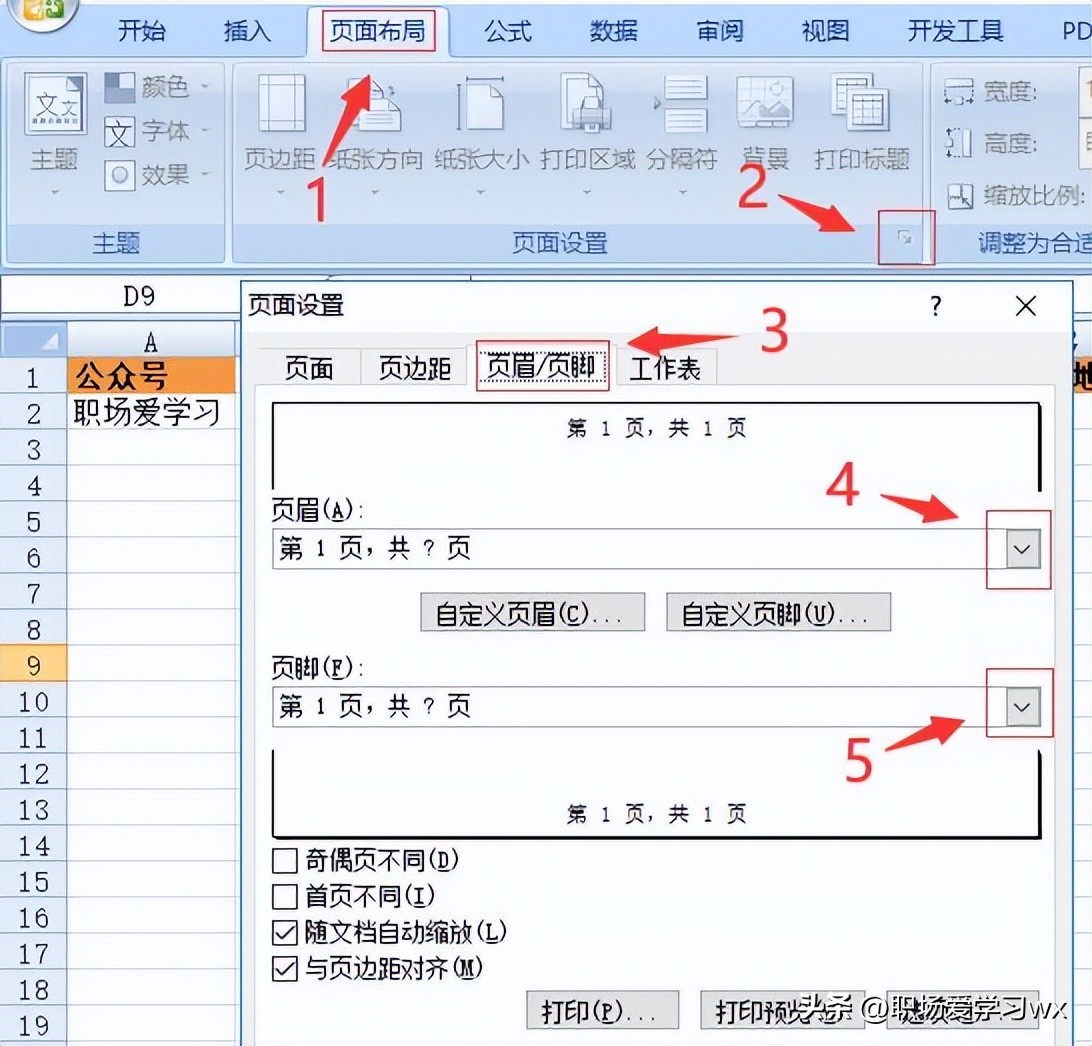Switch to the 工作表 tab
Image resolution: width=1092 pixels, height=1046 pixels.
[666, 367]
